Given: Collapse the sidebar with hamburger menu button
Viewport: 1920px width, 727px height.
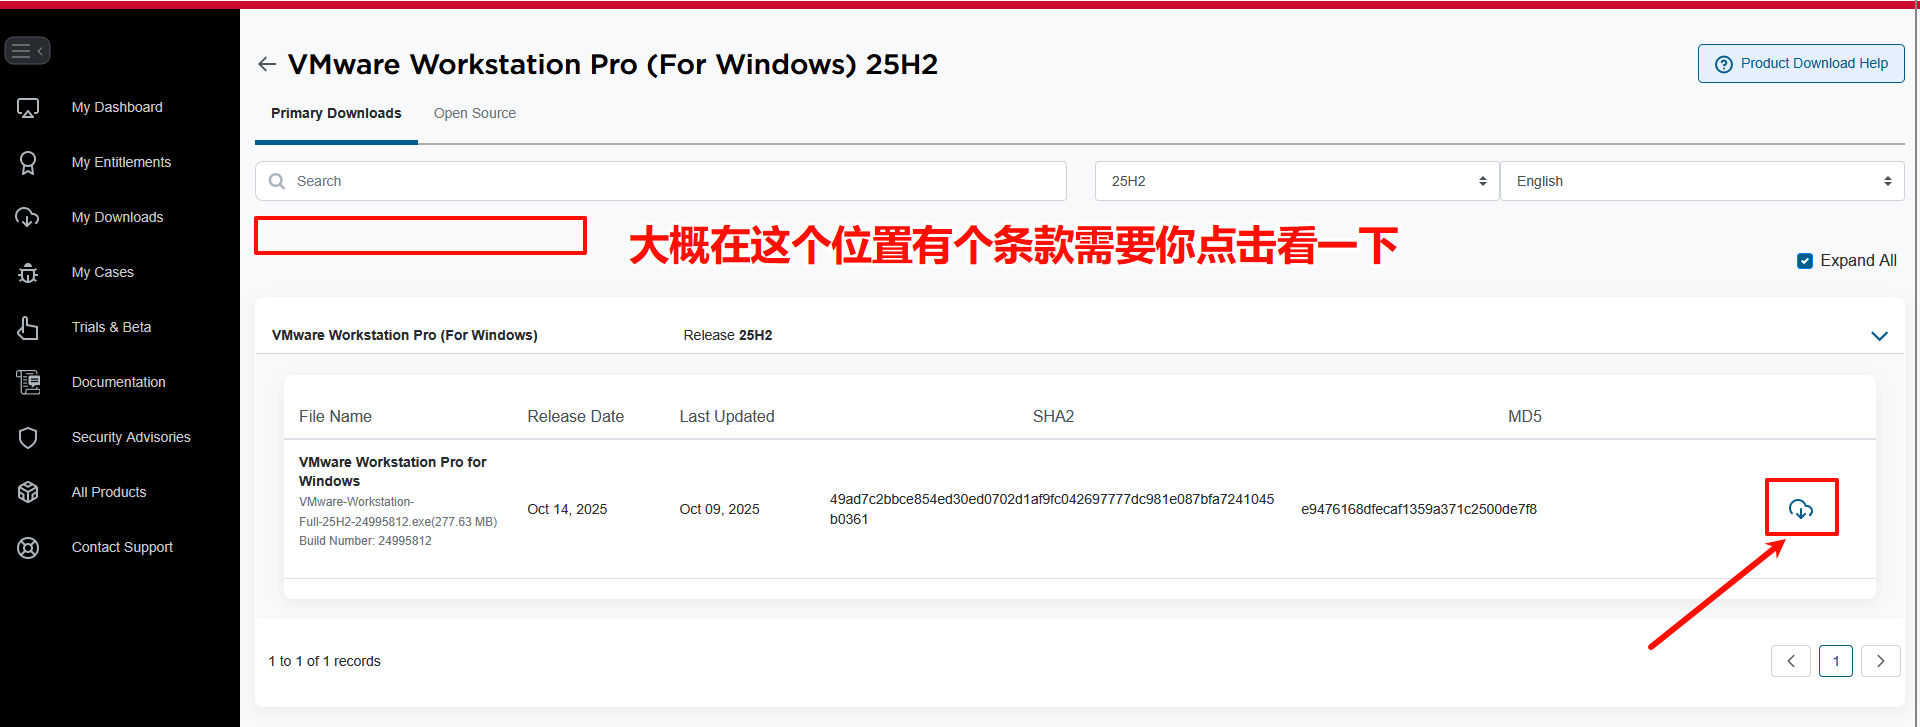Looking at the screenshot, I should (27, 50).
